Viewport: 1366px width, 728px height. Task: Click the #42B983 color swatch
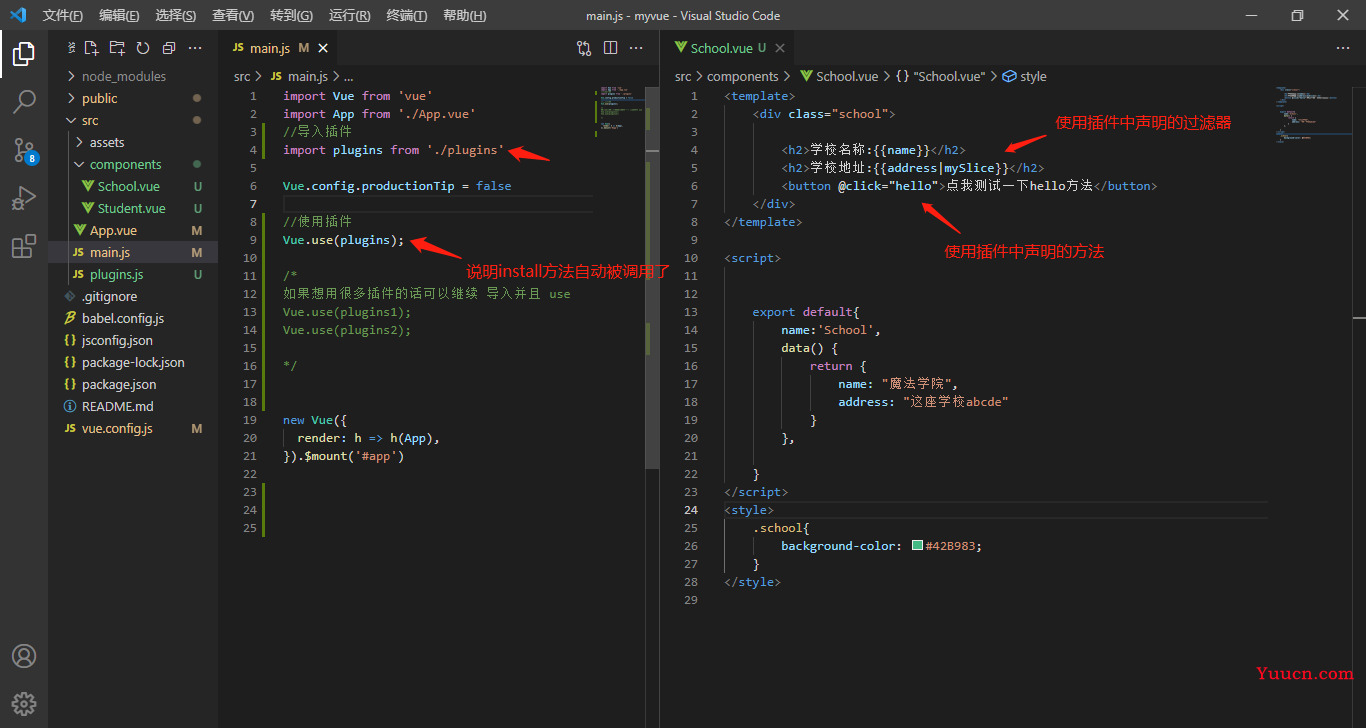pyautogui.click(x=917, y=546)
